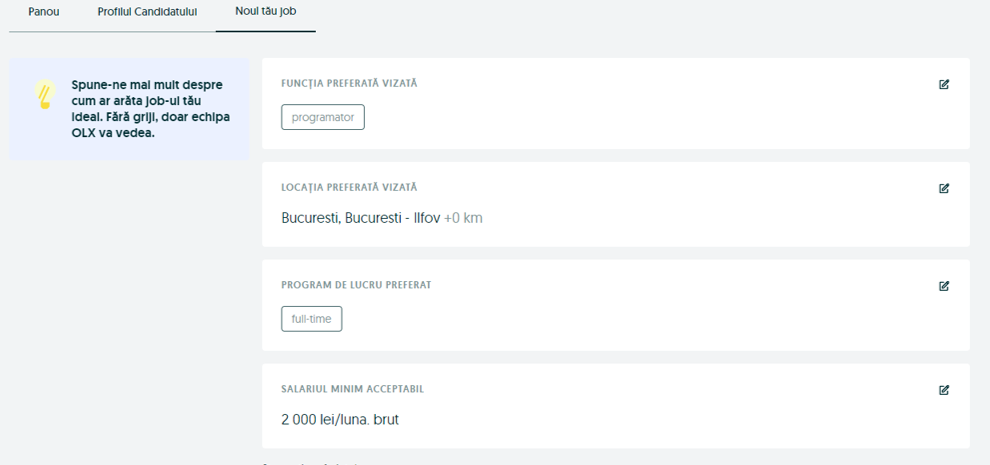Edit the 'Program de lucru preferat' section

click(x=944, y=286)
